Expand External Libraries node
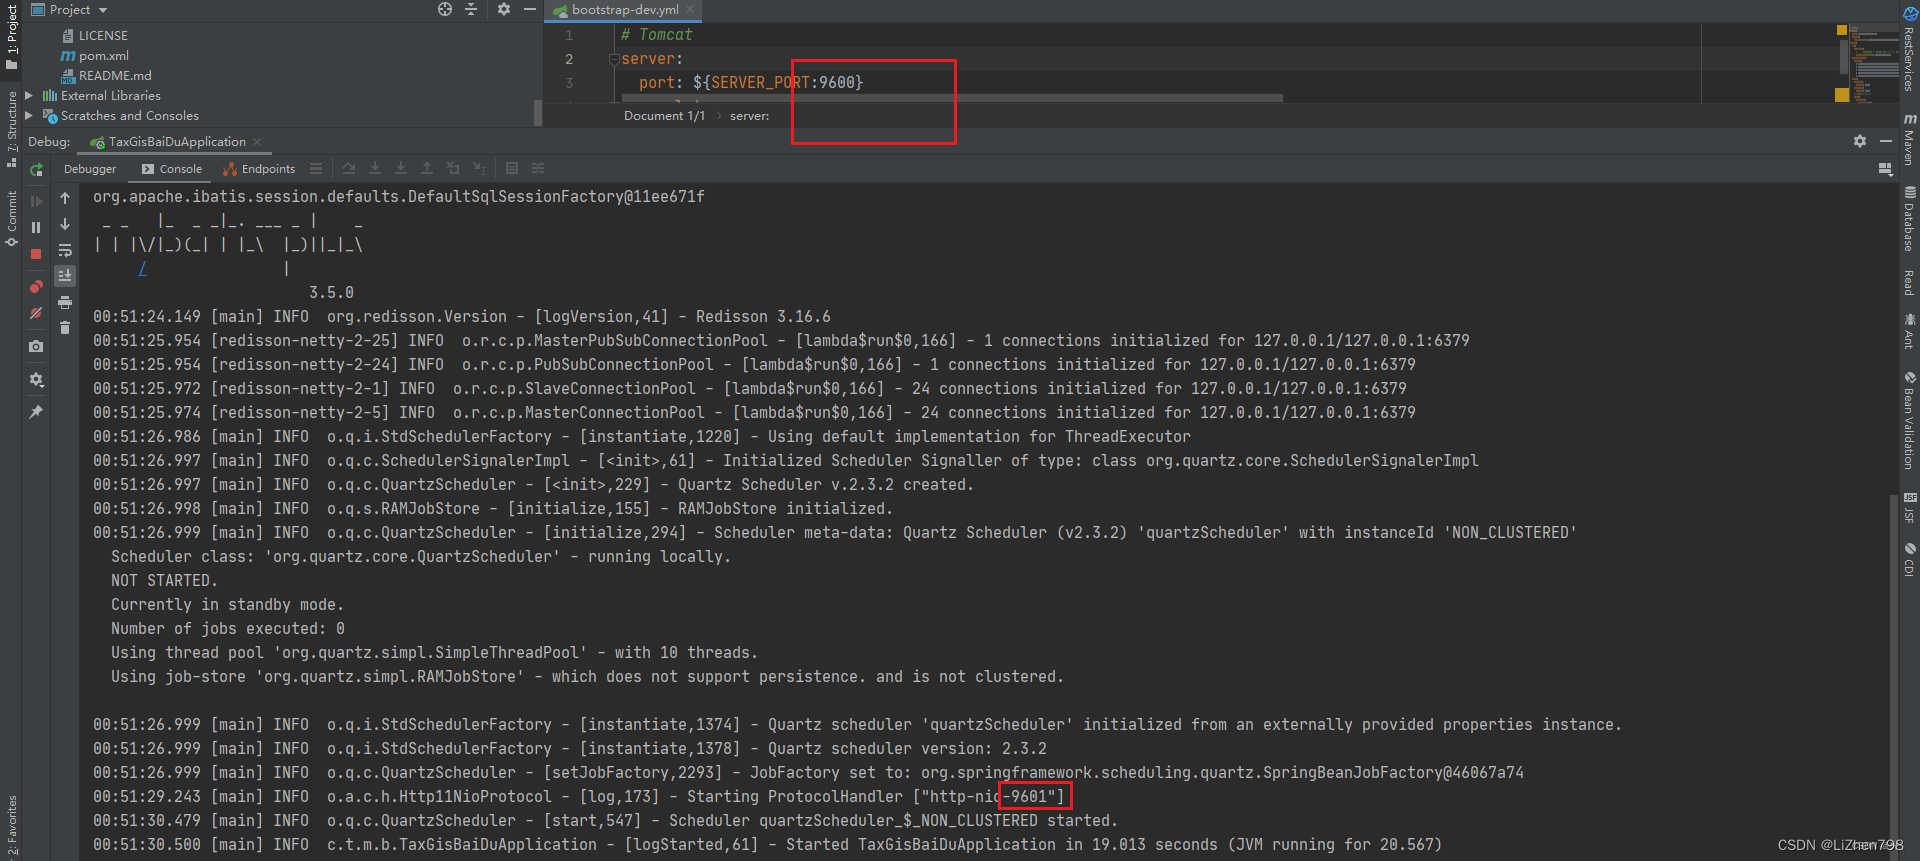Viewport: 1920px width, 861px height. (29, 96)
